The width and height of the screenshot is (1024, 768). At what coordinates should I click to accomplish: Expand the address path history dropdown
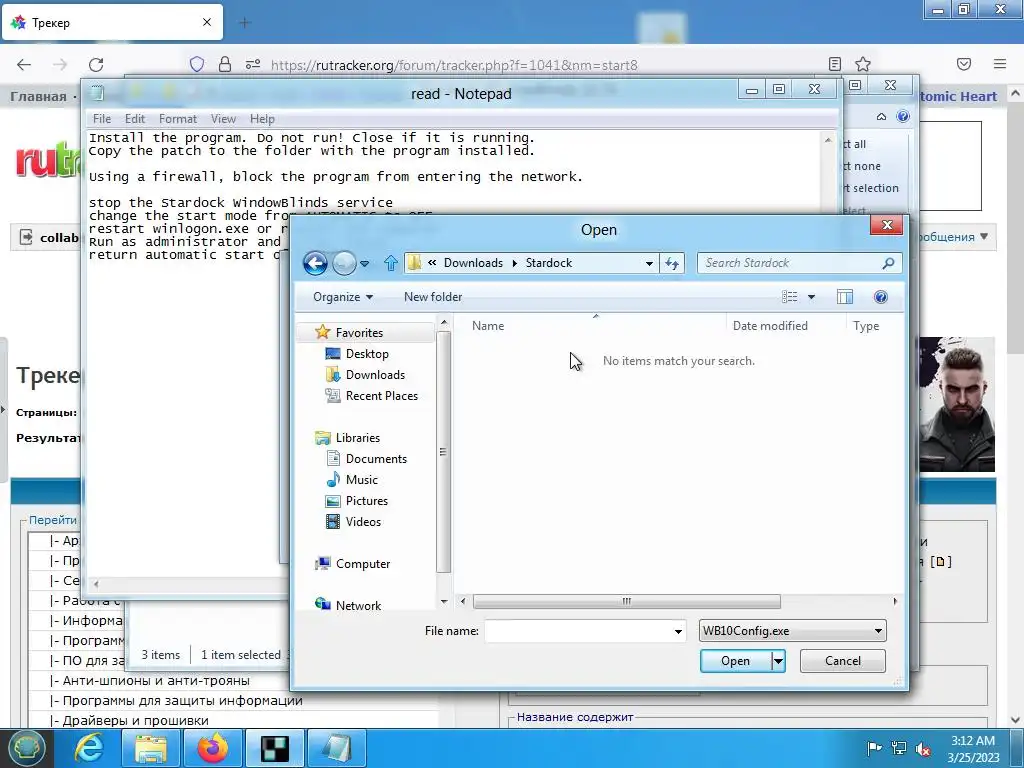click(x=649, y=263)
